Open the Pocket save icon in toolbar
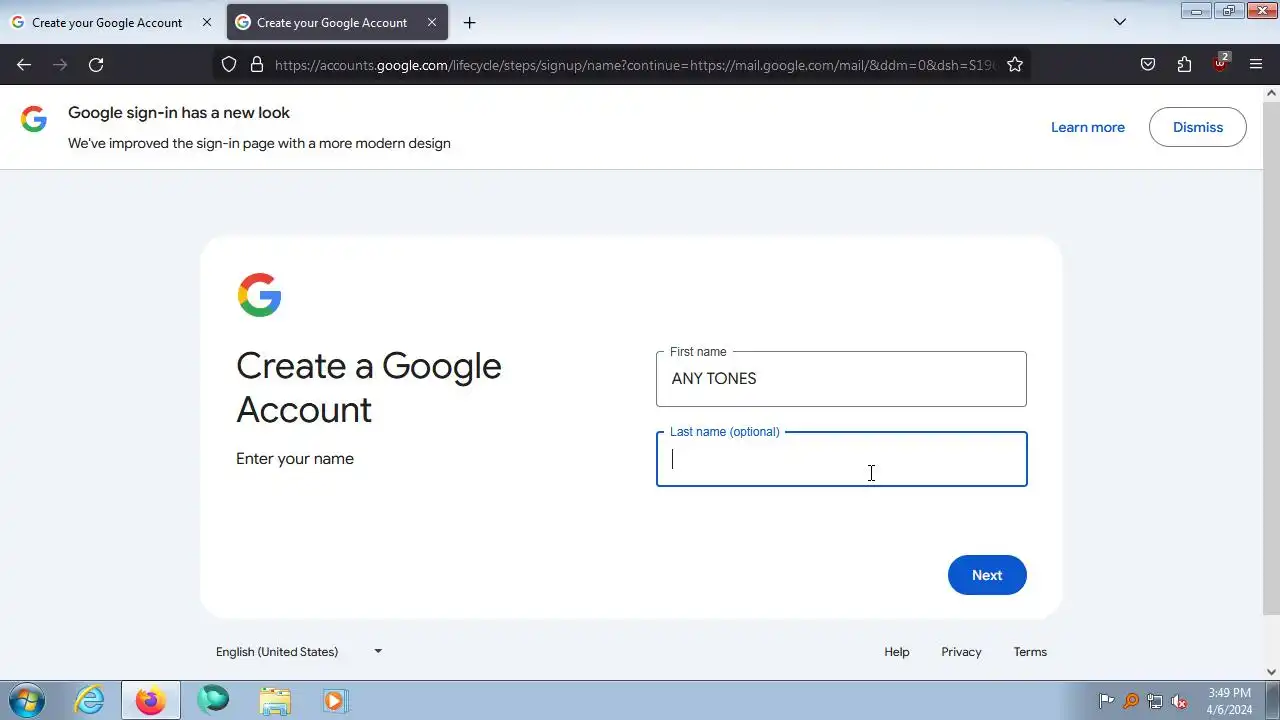Image resolution: width=1280 pixels, height=720 pixels. (1148, 65)
